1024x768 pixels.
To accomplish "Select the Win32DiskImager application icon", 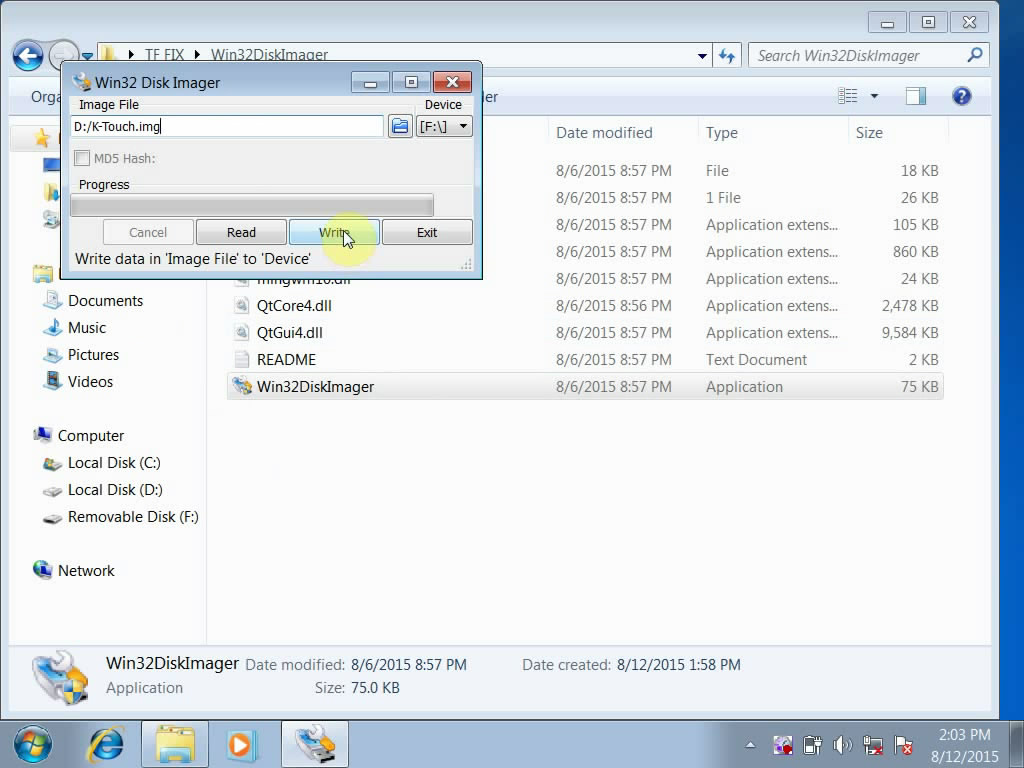I will coord(242,386).
